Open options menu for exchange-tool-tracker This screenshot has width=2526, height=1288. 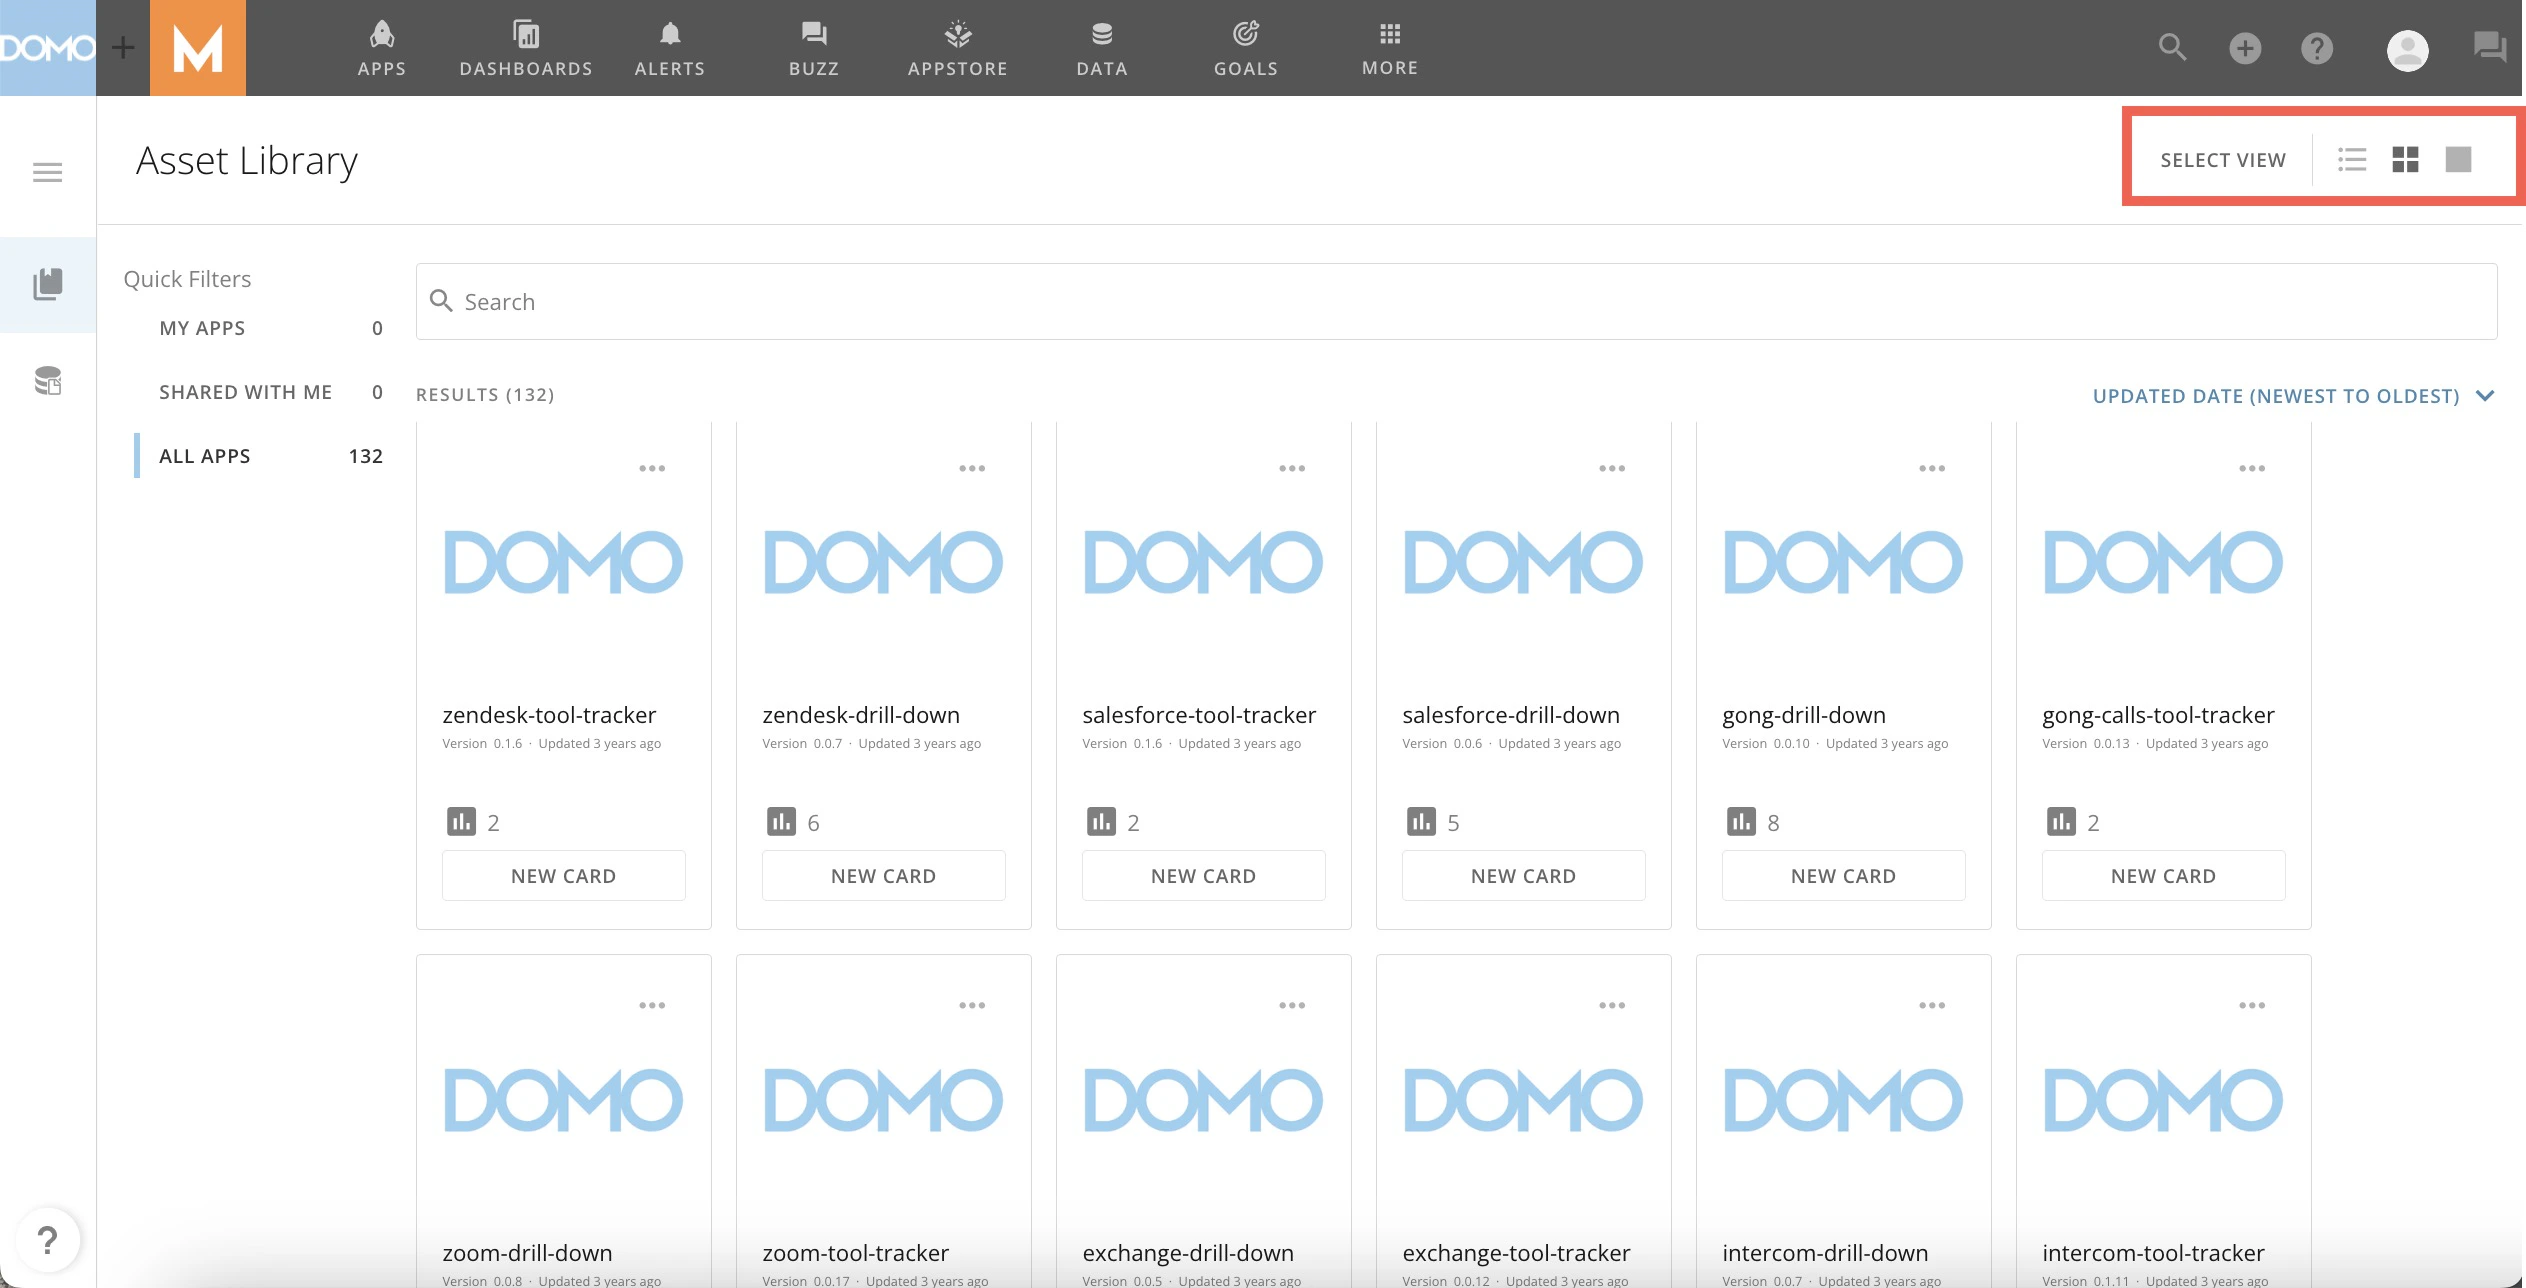coord(1612,1005)
